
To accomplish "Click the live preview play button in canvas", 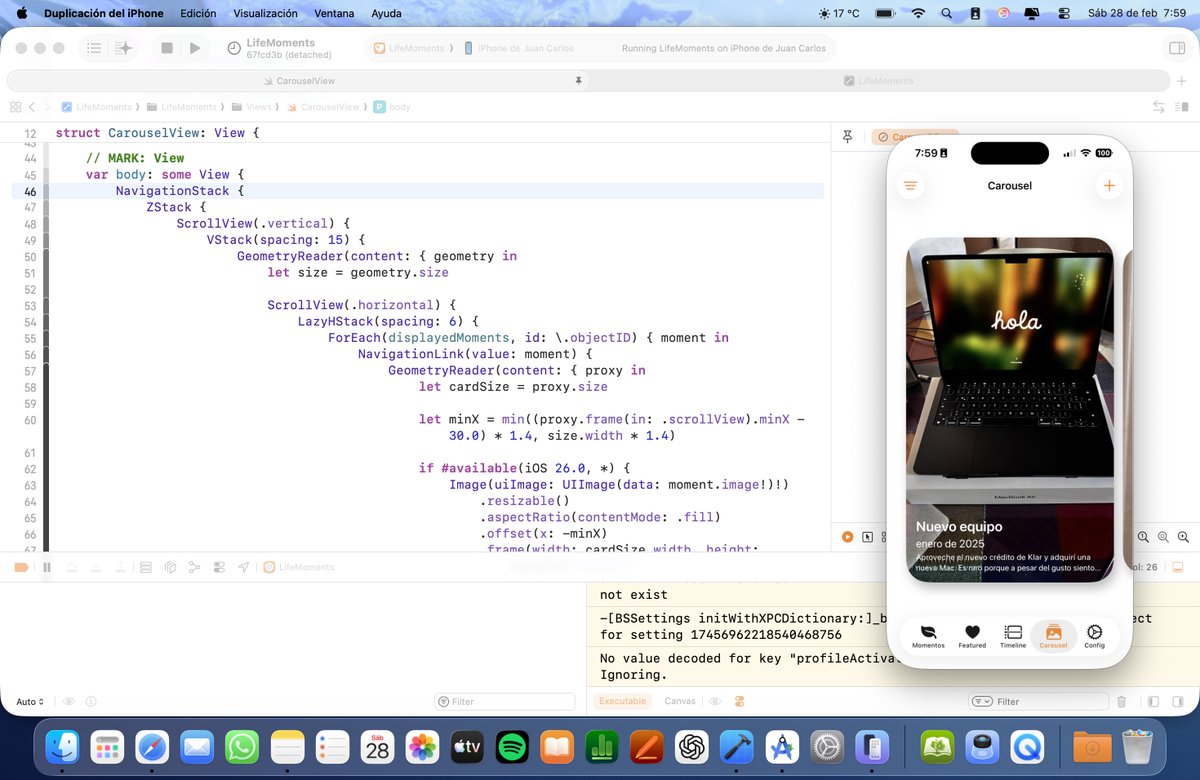I will coord(848,537).
